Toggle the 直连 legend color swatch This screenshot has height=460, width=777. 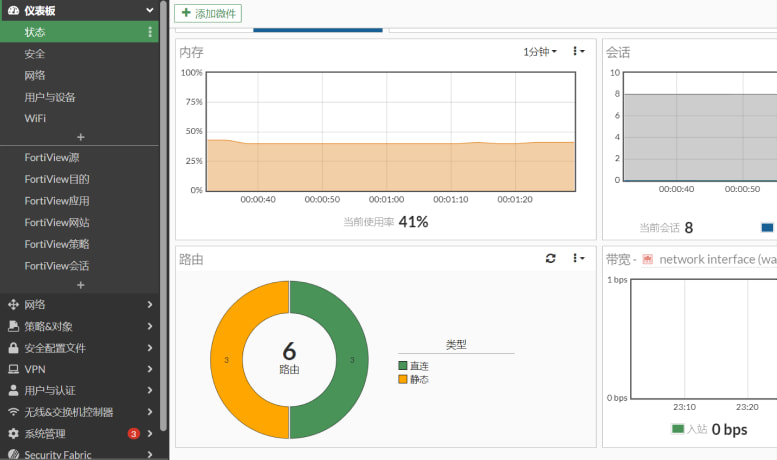(x=403, y=367)
